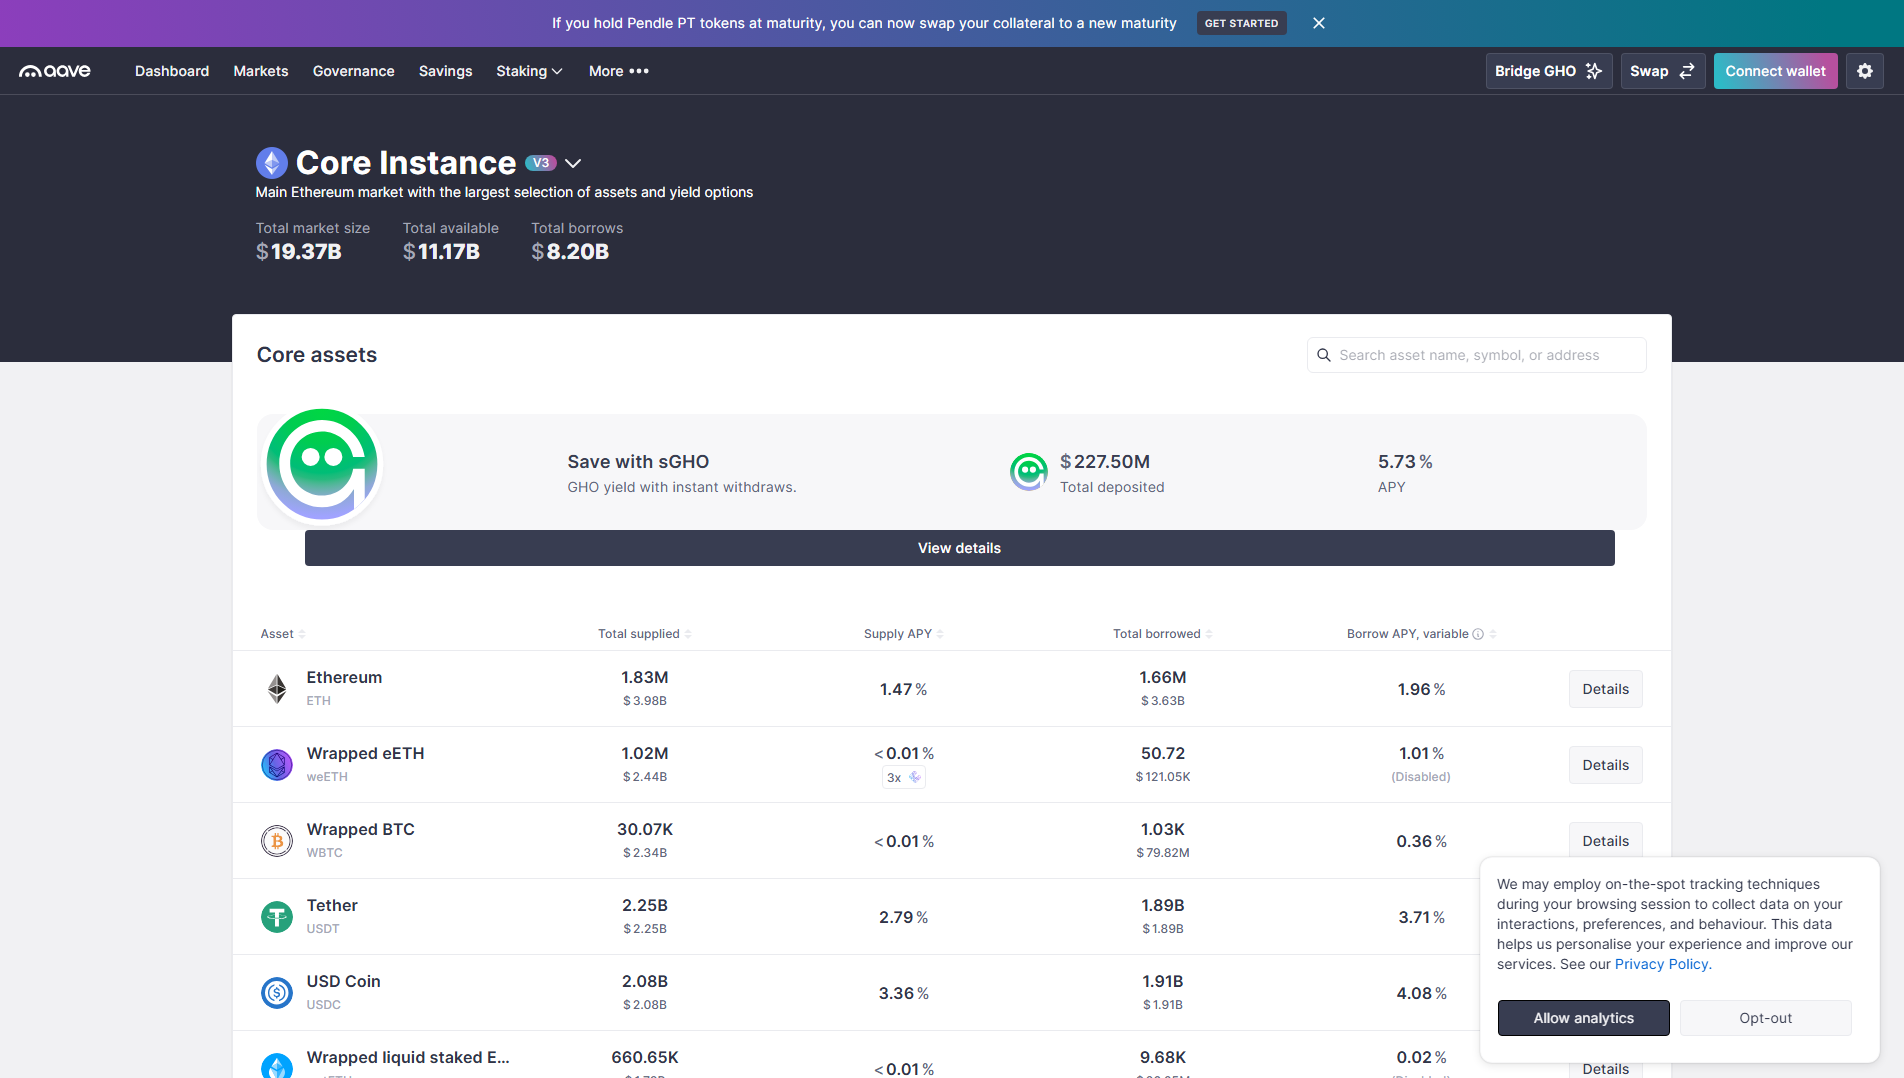Open the Governance page
The height and width of the screenshot is (1078, 1904).
[x=354, y=71]
